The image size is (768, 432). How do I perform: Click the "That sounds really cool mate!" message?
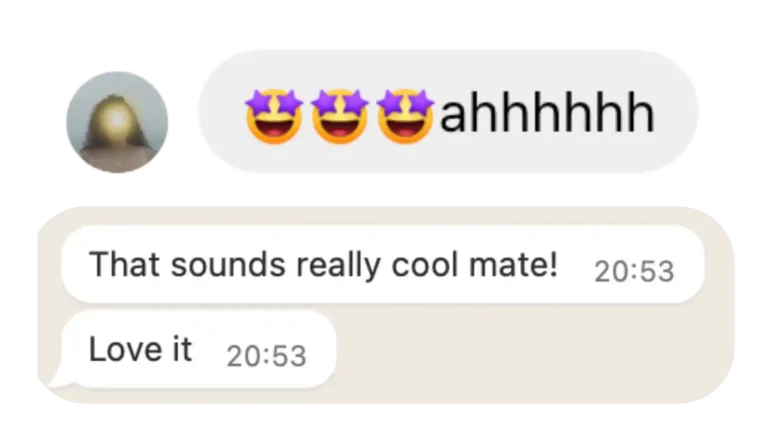[x=323, y=264]
